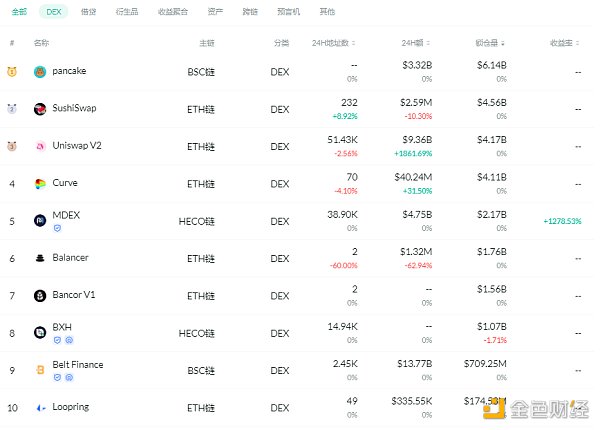Click the silver rank-2 medal beside SushiSwap
600x430 pixels.
coord(12,109)
